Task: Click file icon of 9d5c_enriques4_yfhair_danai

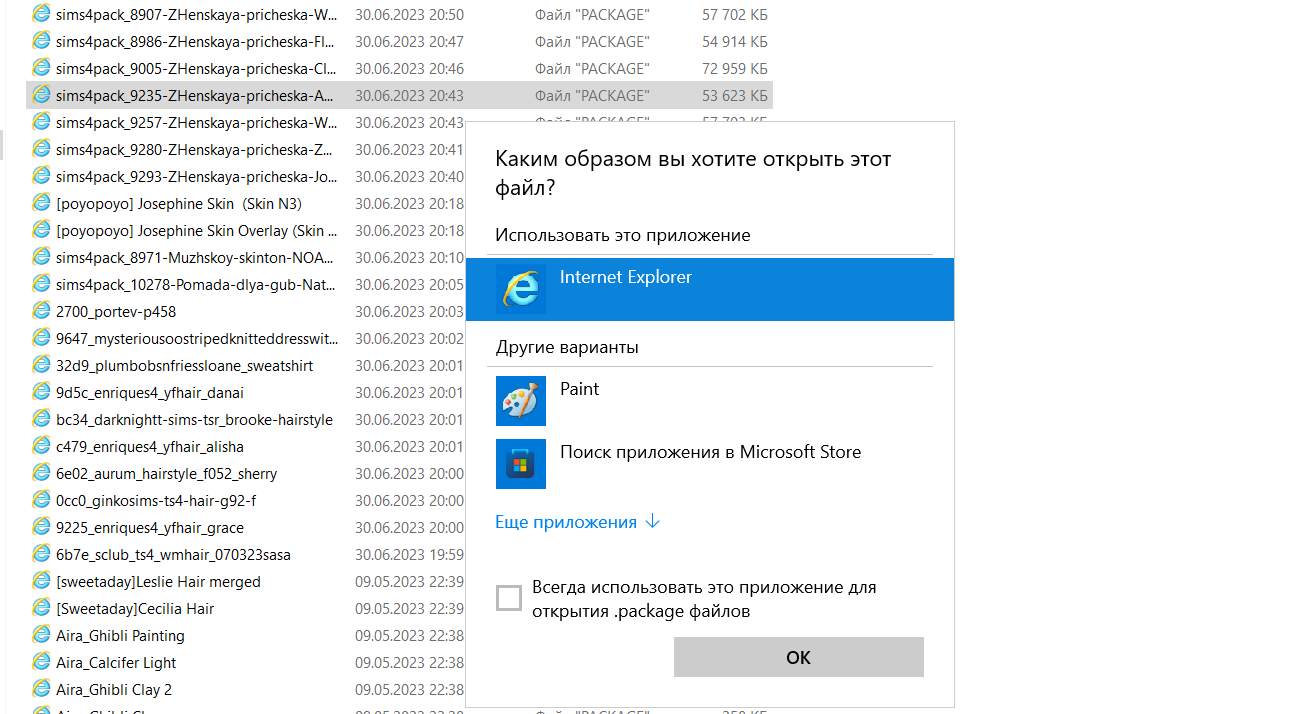Action: coord(41,392)
